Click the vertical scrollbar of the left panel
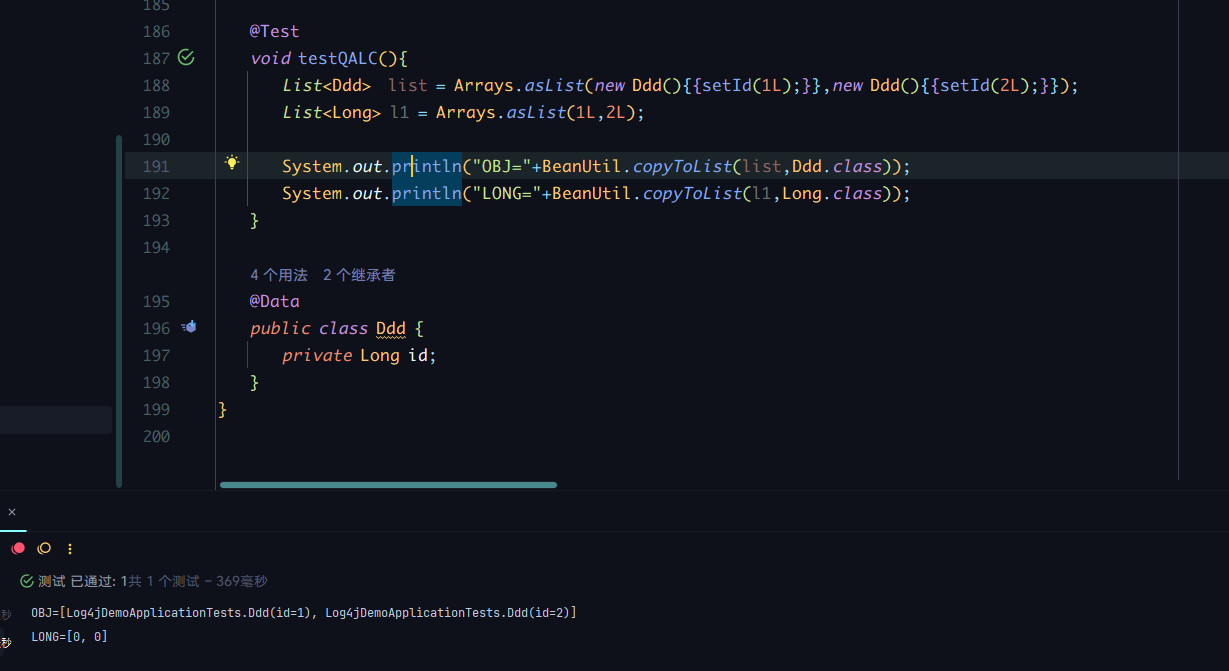This screenshot has height=671, width=1229. [x=119, y=311]
